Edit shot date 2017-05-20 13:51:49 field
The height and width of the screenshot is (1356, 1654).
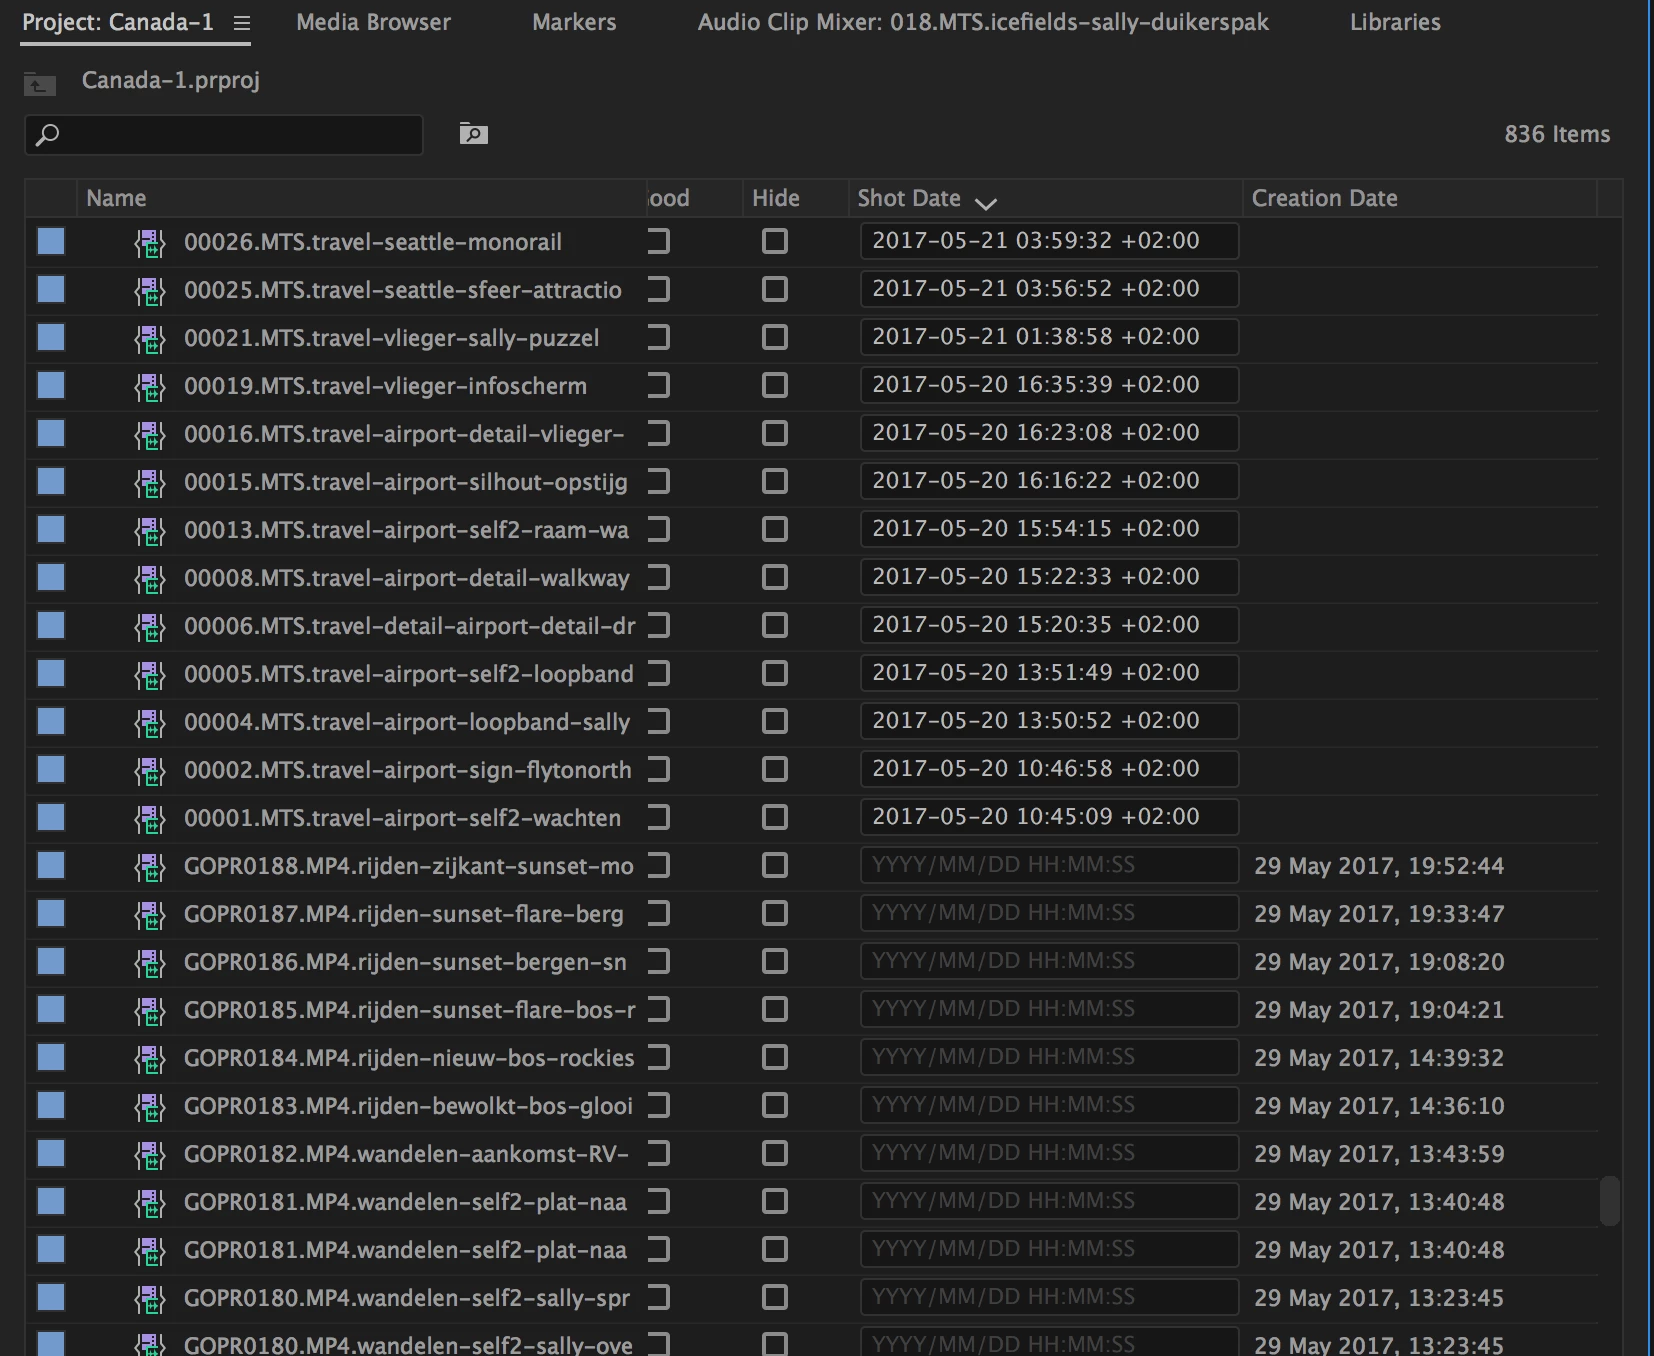pyautogui.click(x=1049, y=673)
